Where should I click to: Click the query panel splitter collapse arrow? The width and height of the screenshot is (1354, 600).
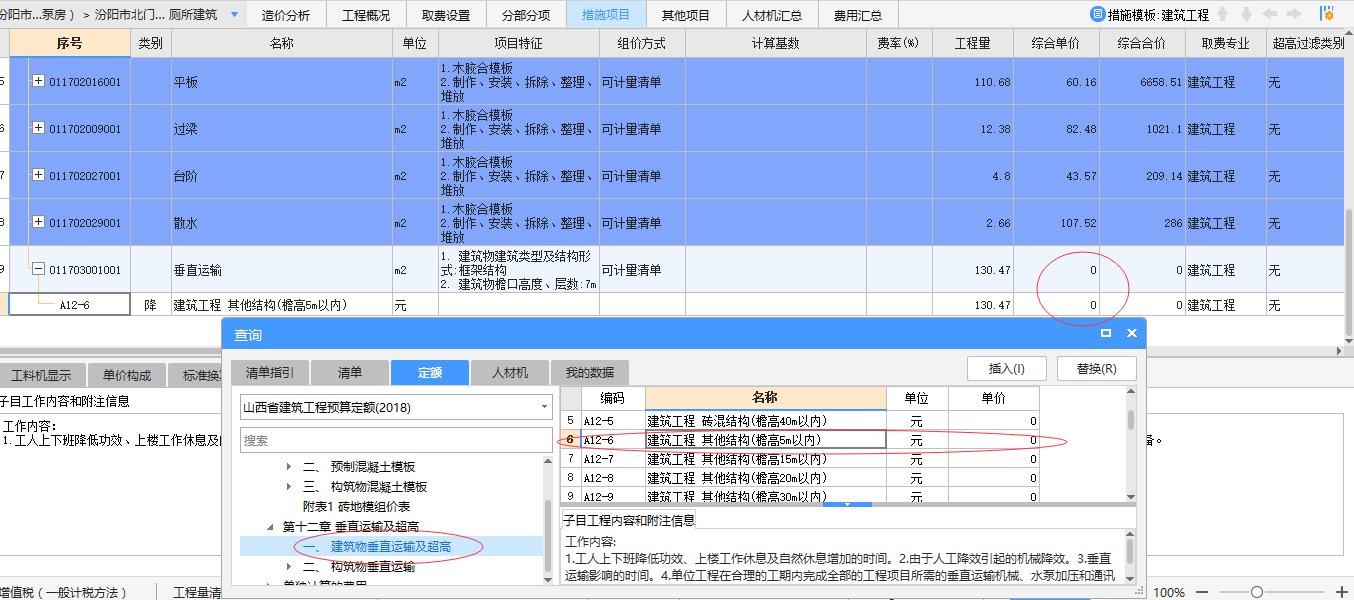coord(849,504)
